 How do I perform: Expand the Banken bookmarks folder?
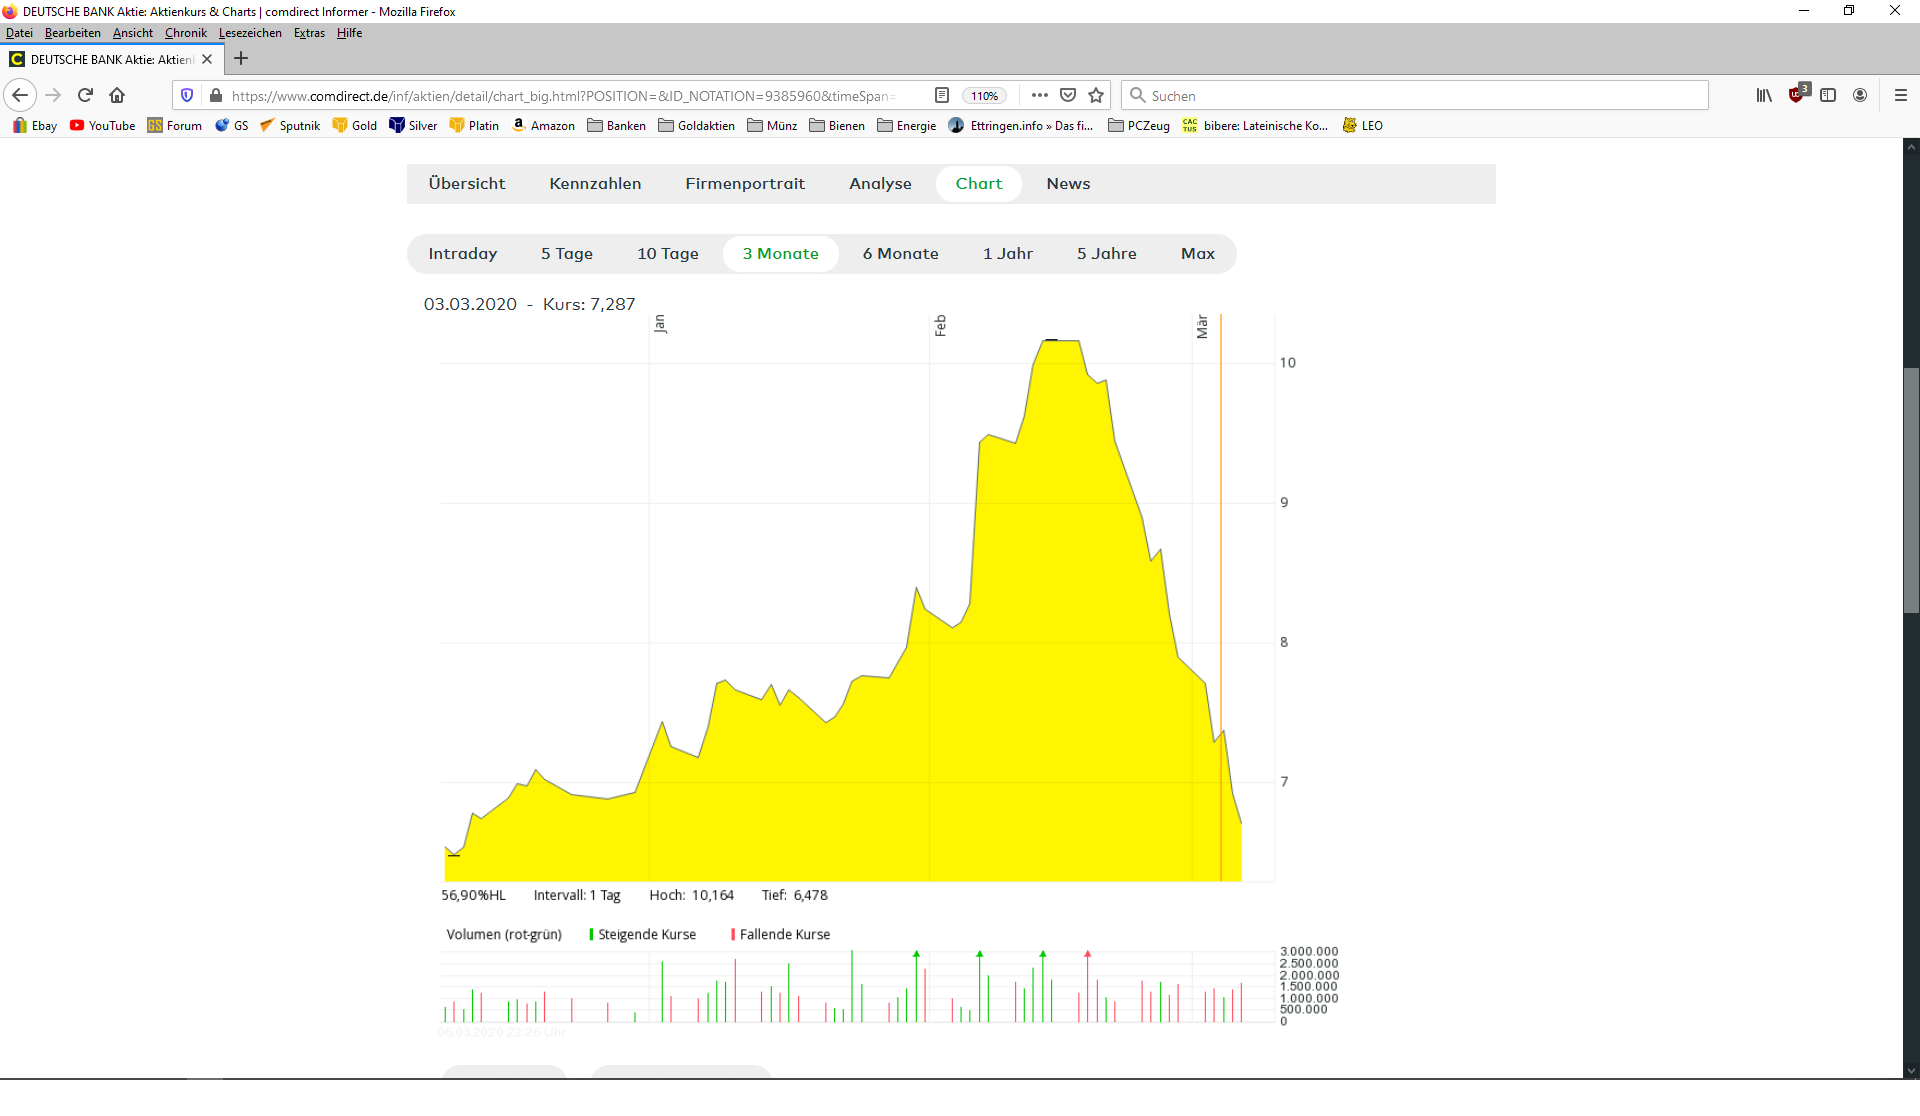[617, 125]
